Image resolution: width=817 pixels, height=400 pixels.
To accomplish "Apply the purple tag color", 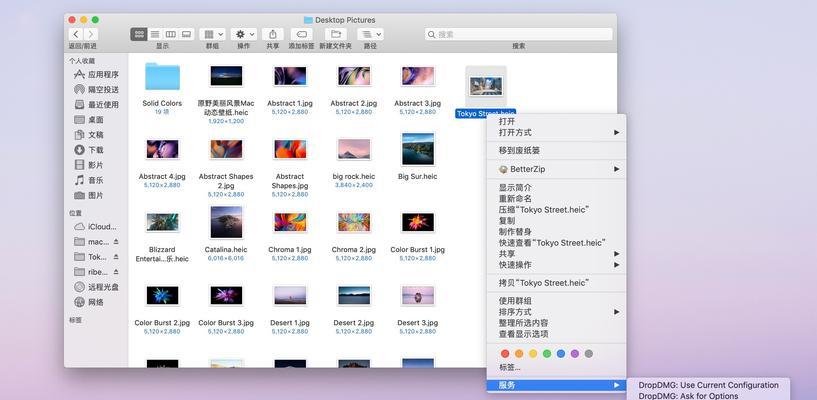I will pyautogui.click(x=575, y=354).
